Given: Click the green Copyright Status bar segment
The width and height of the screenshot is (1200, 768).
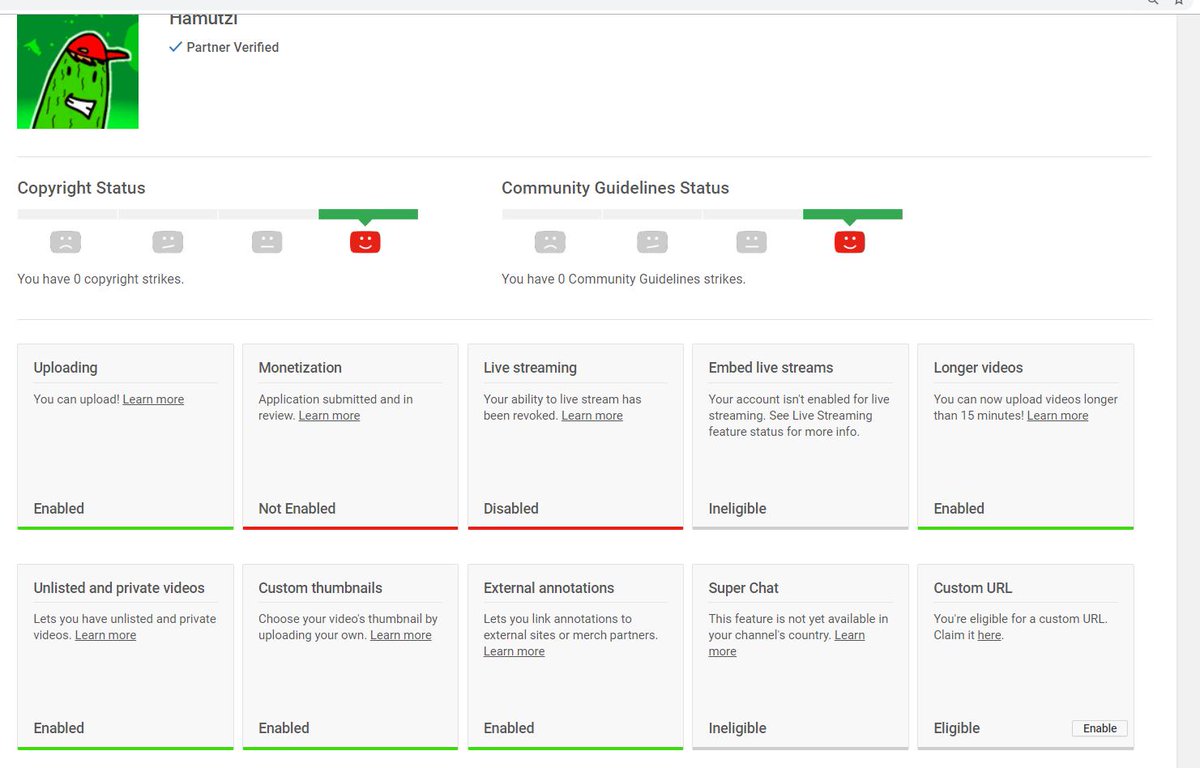Looking at the screenshot, I should pyautogui.click(x=368, y=214).
